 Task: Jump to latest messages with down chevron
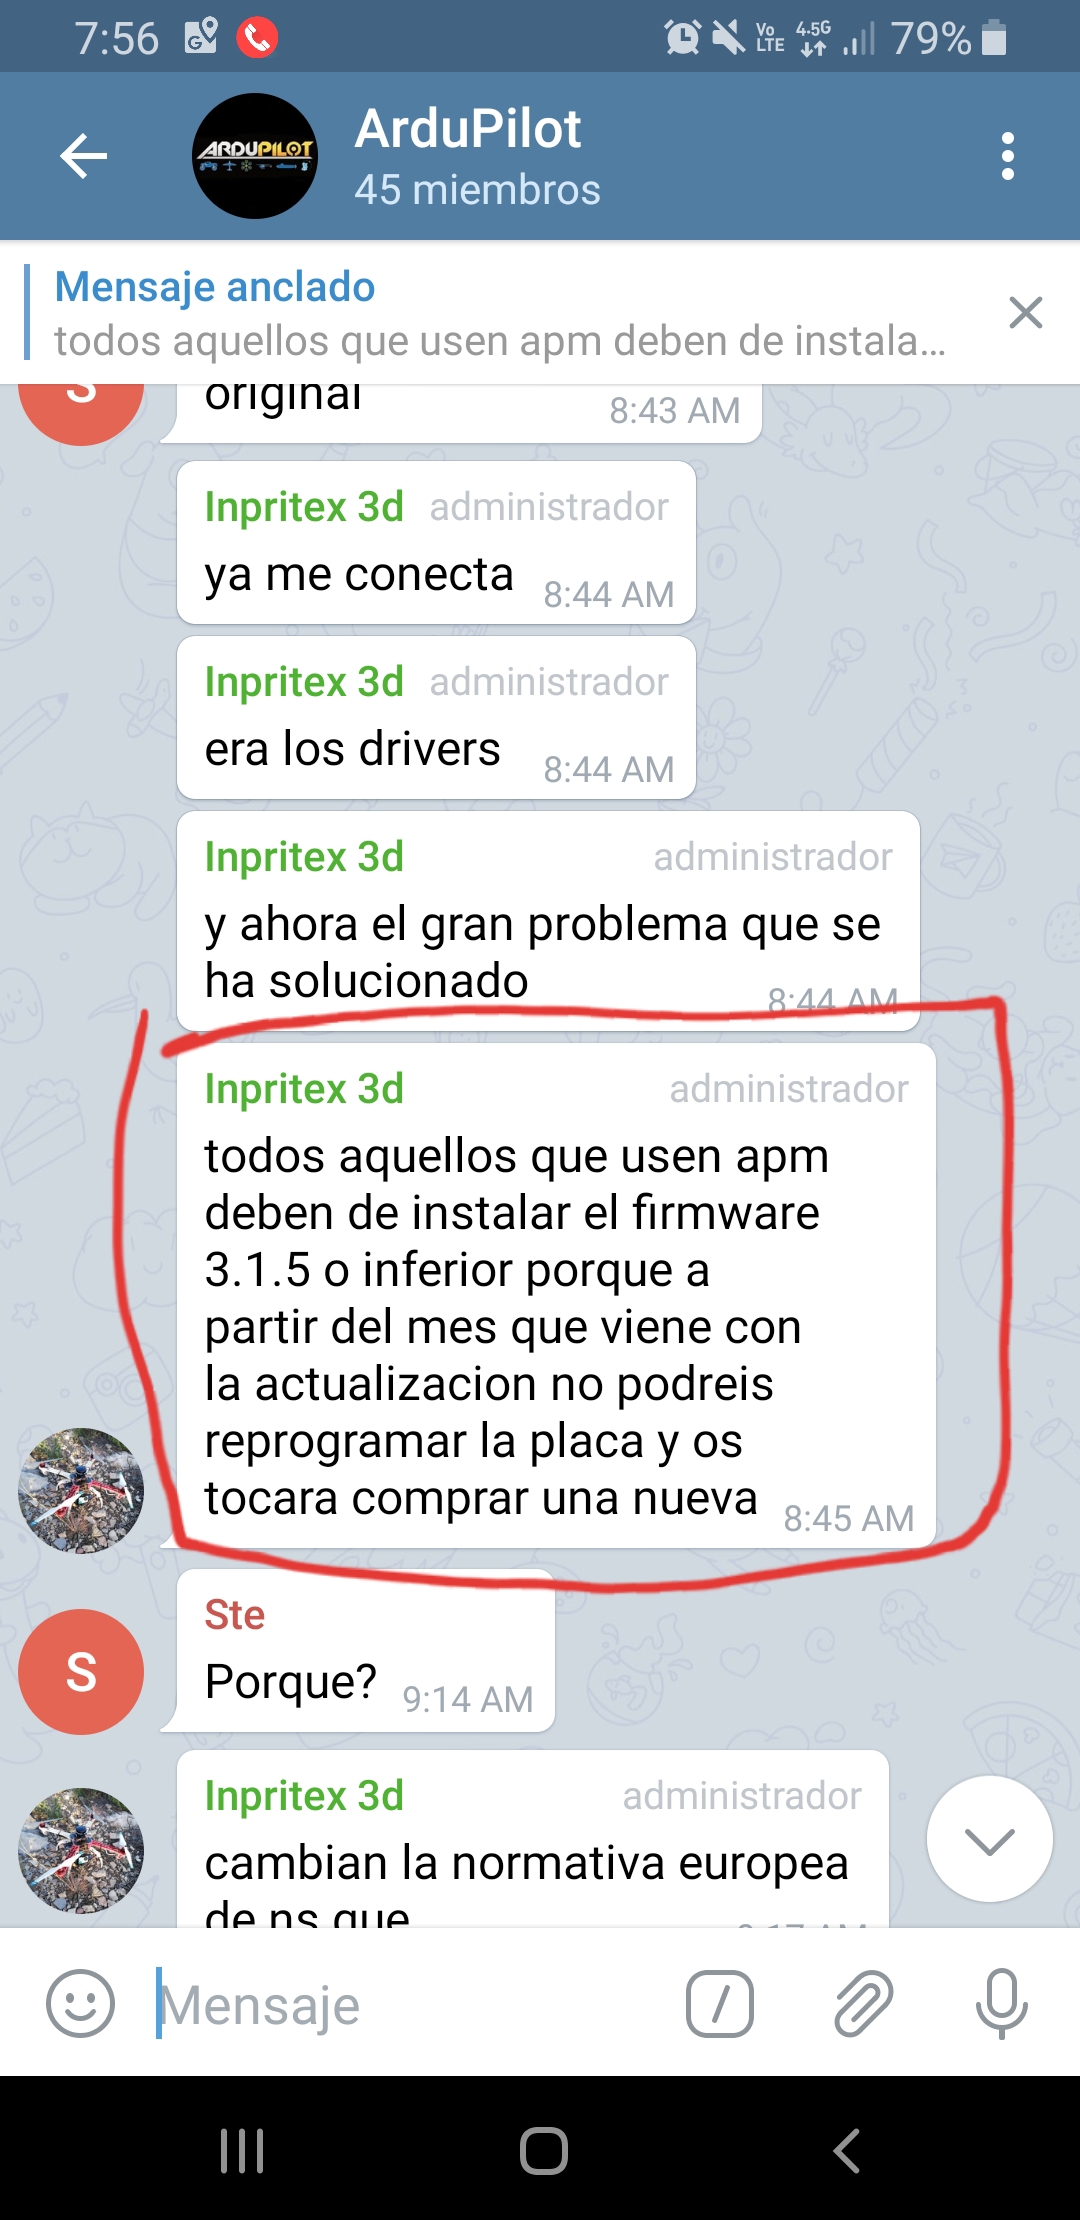pos(989,1839)
